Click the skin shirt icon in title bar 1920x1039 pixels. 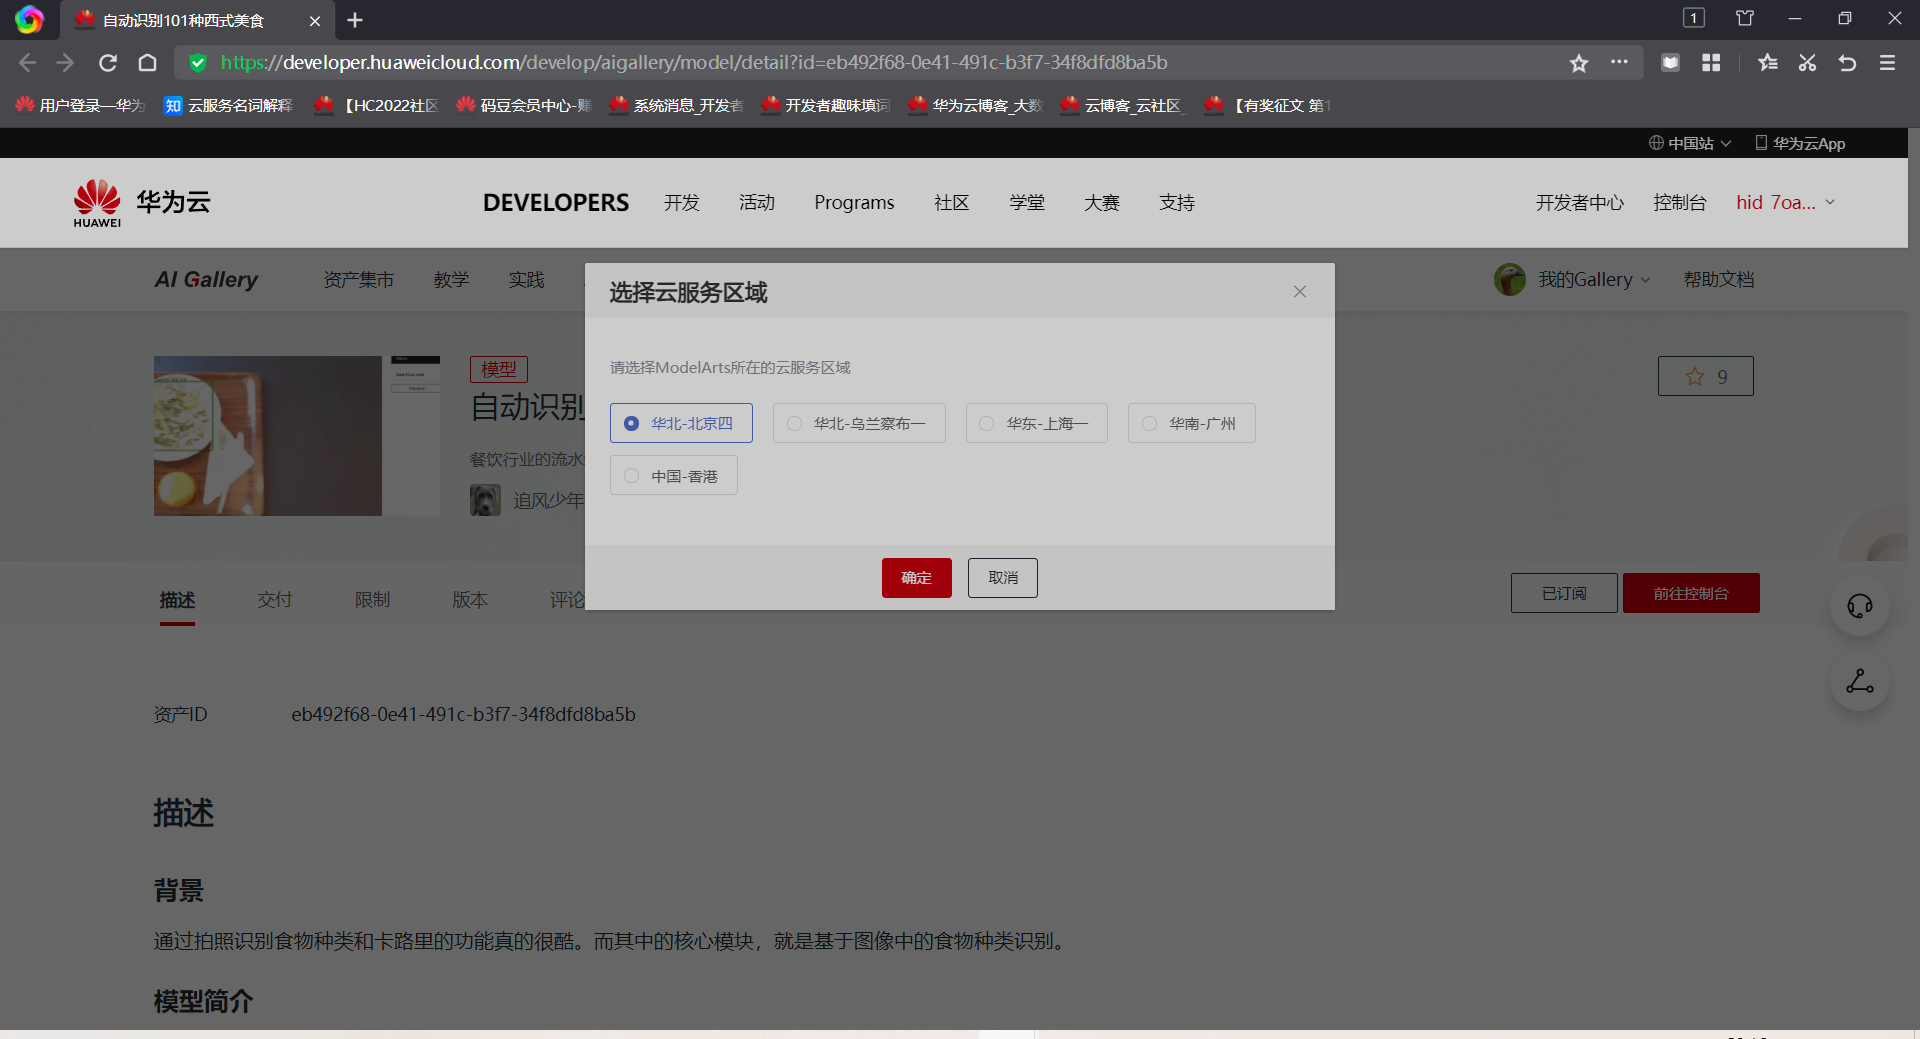click(1745, 18)
